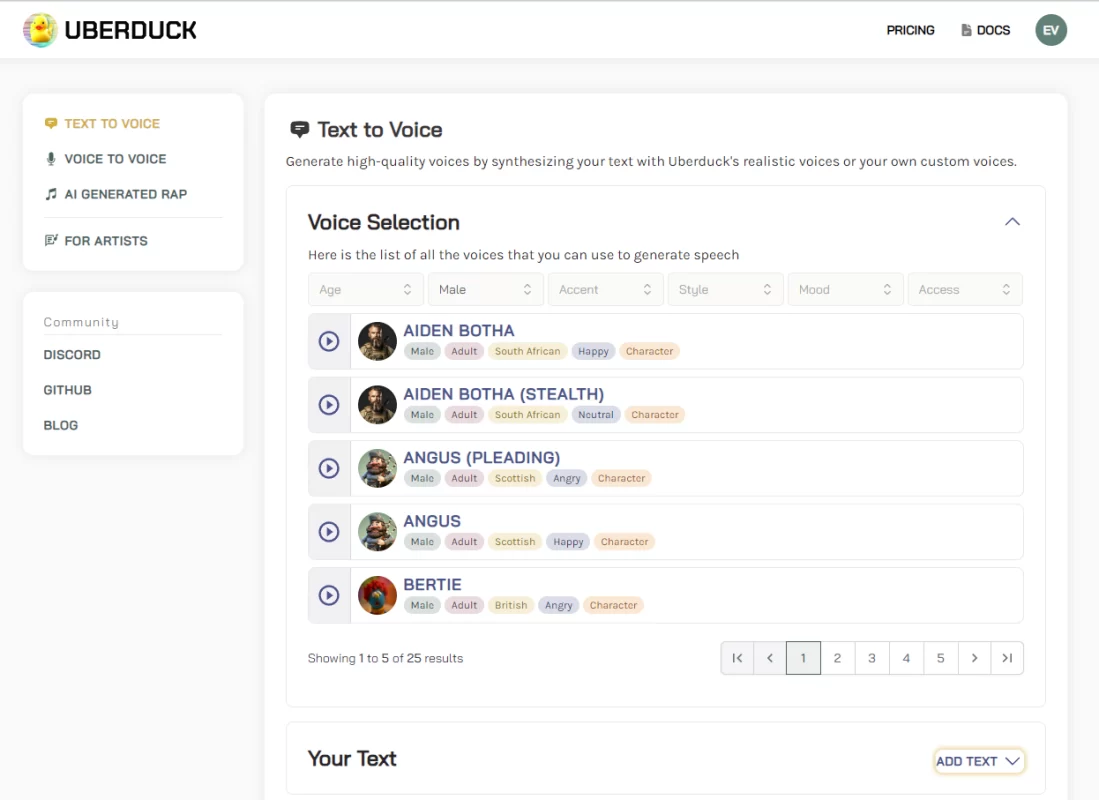
Task: Open the Access filter dropdown
Action: tap(965, 290)
